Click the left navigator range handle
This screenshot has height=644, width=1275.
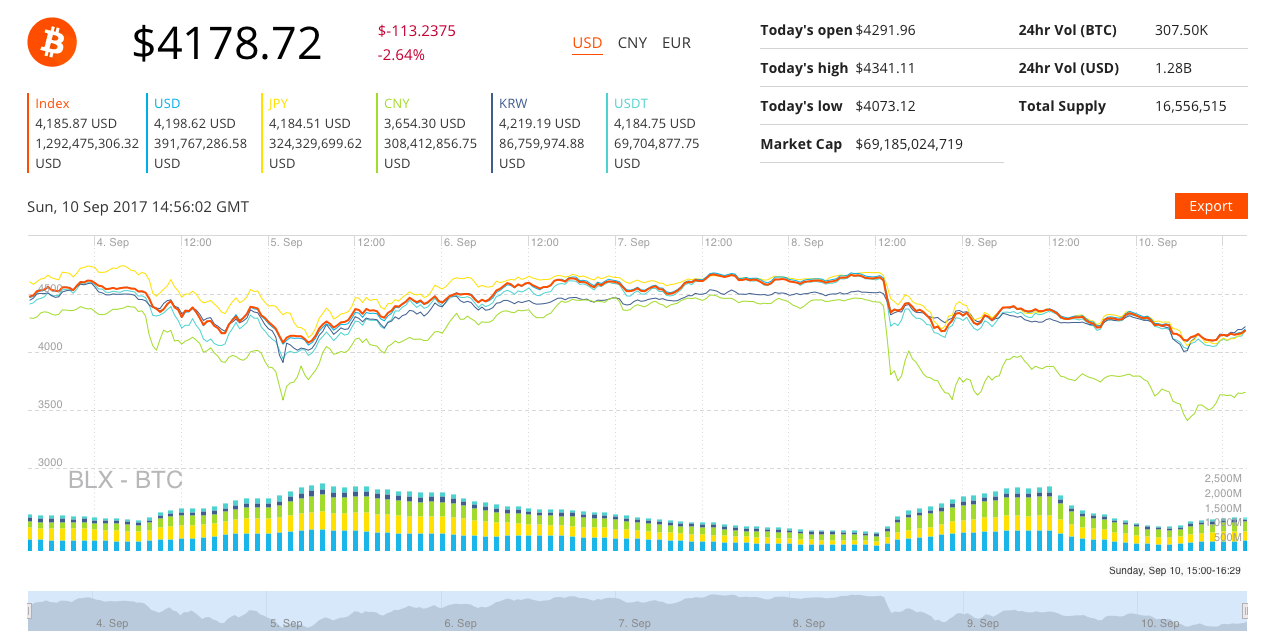pos(30,610)
